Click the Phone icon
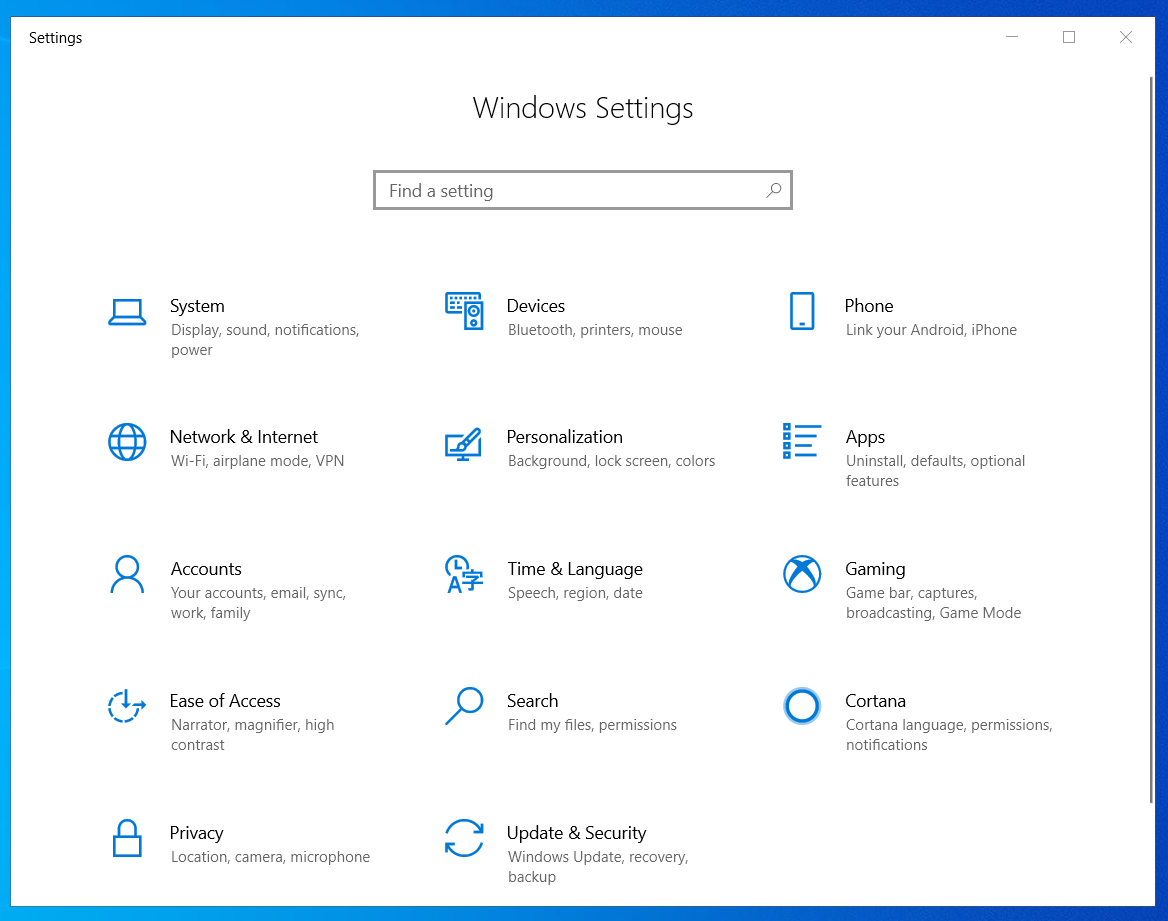 pos(801,311)
